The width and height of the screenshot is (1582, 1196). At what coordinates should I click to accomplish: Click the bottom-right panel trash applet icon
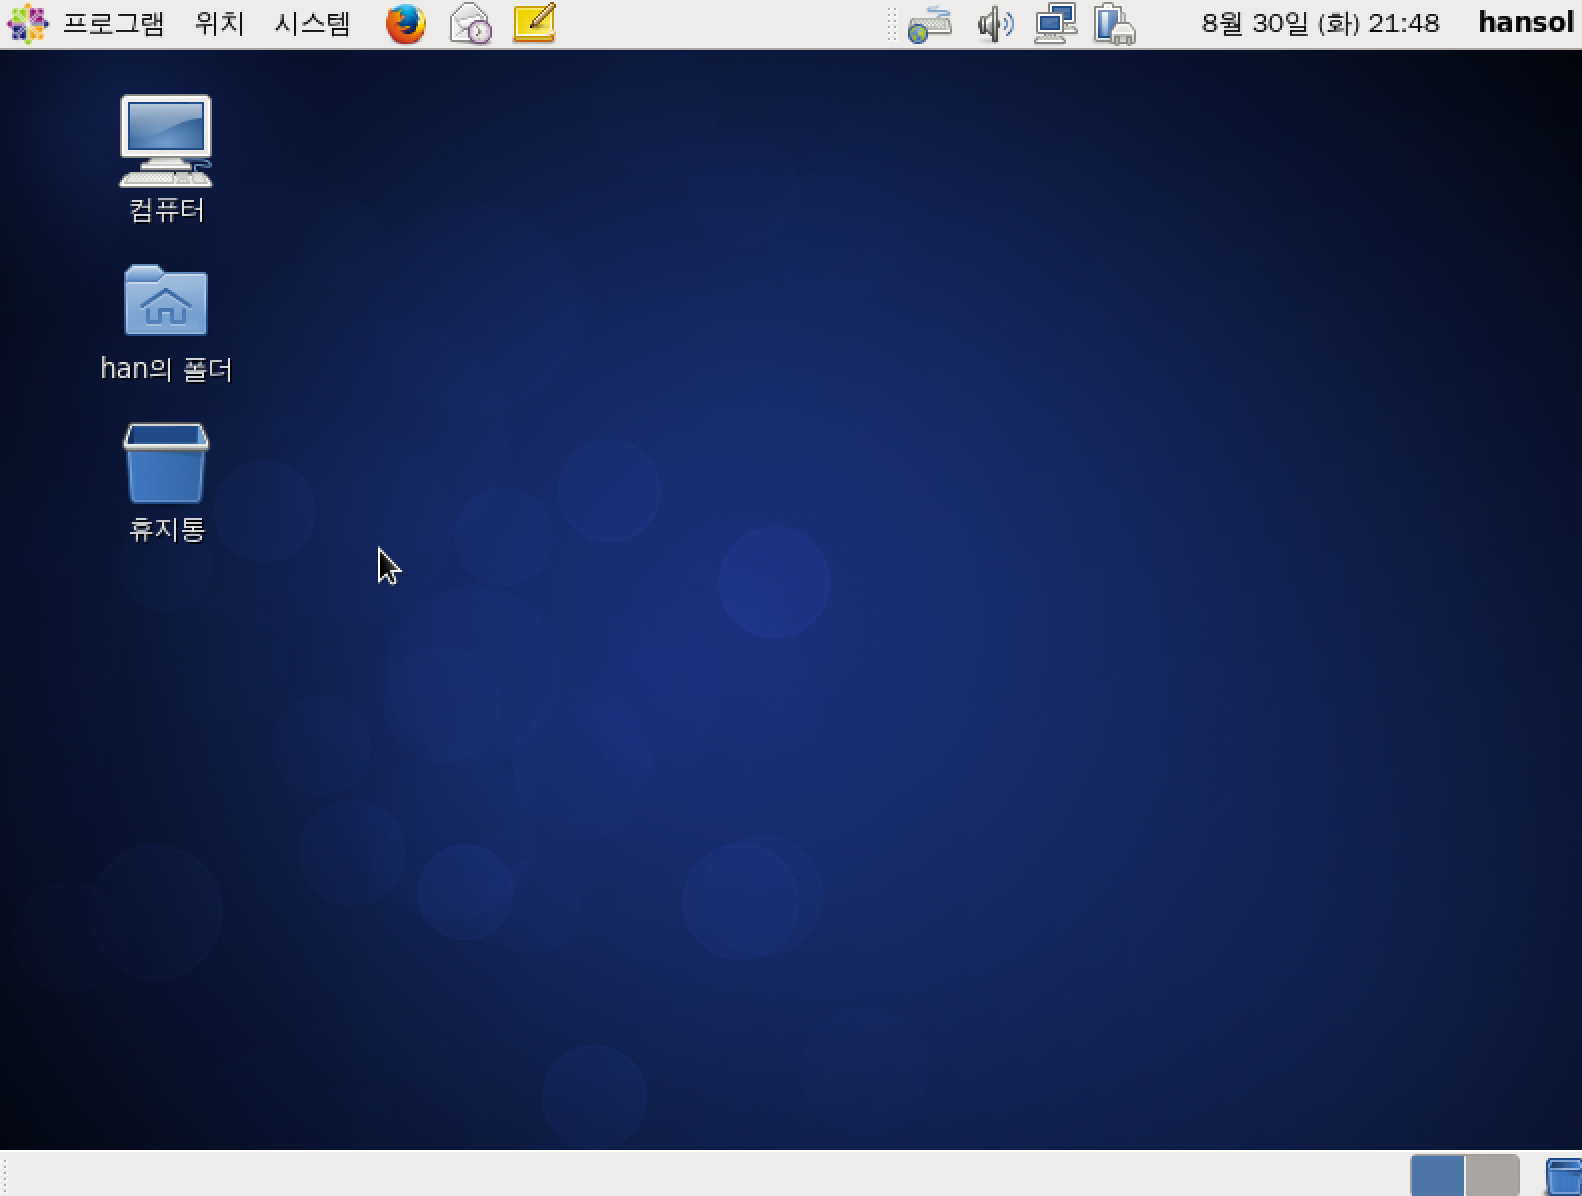pos(1563,1177)
